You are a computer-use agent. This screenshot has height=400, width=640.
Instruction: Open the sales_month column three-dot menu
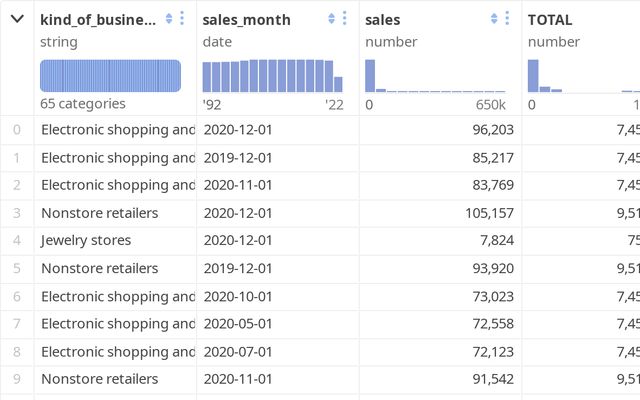345,19
